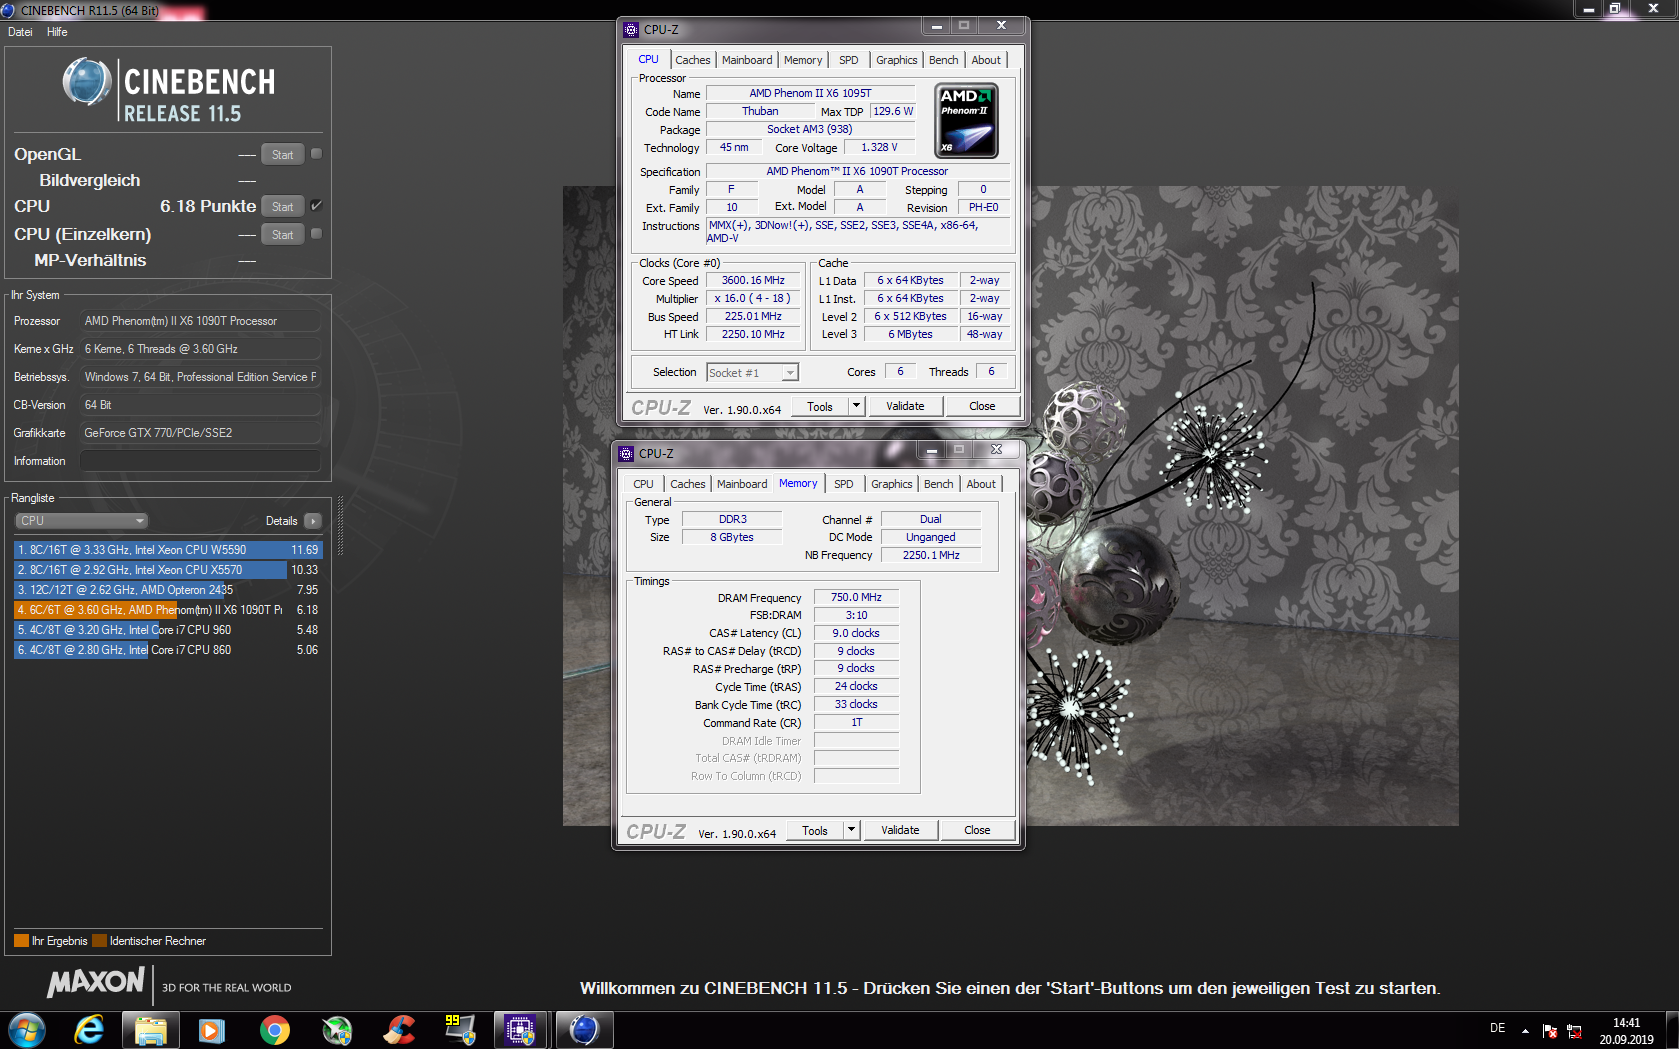Switch to Mainboard tab in upper CPU-Z
Viewport: 1679px width, 1049px height.
[x=747, y=60]
